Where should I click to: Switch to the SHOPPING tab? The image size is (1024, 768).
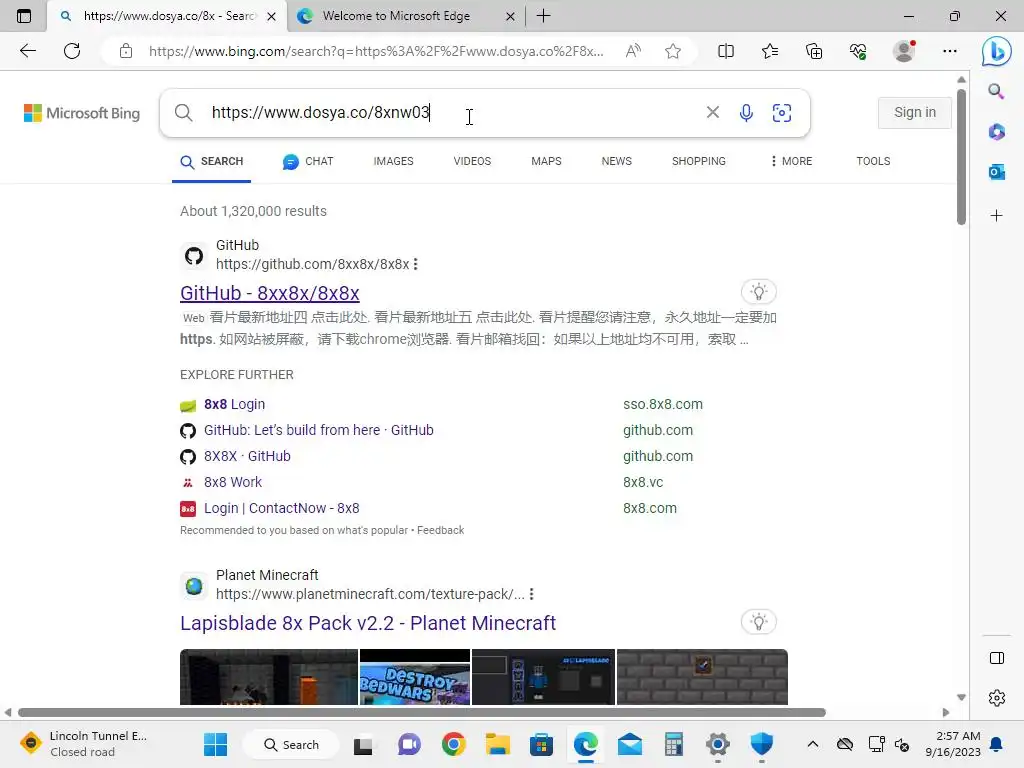pos(699,161)
